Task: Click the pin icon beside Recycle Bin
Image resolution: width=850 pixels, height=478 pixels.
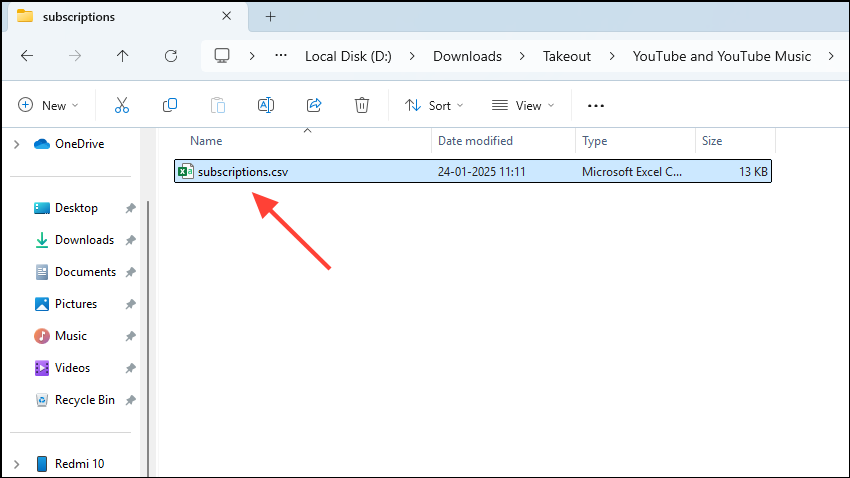Action: (x=131, y=400)
